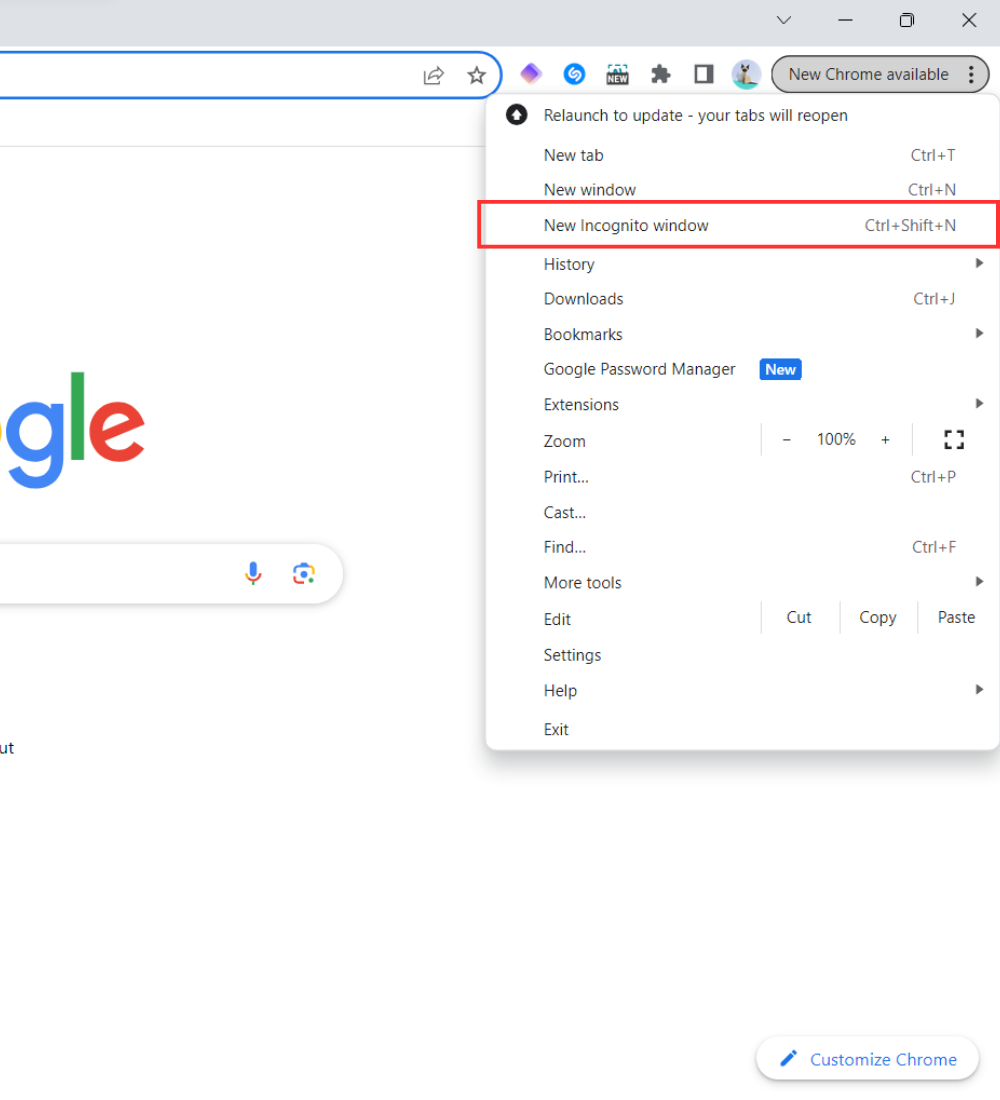Decrease zoom with the minus button

(x=787, y=440)
